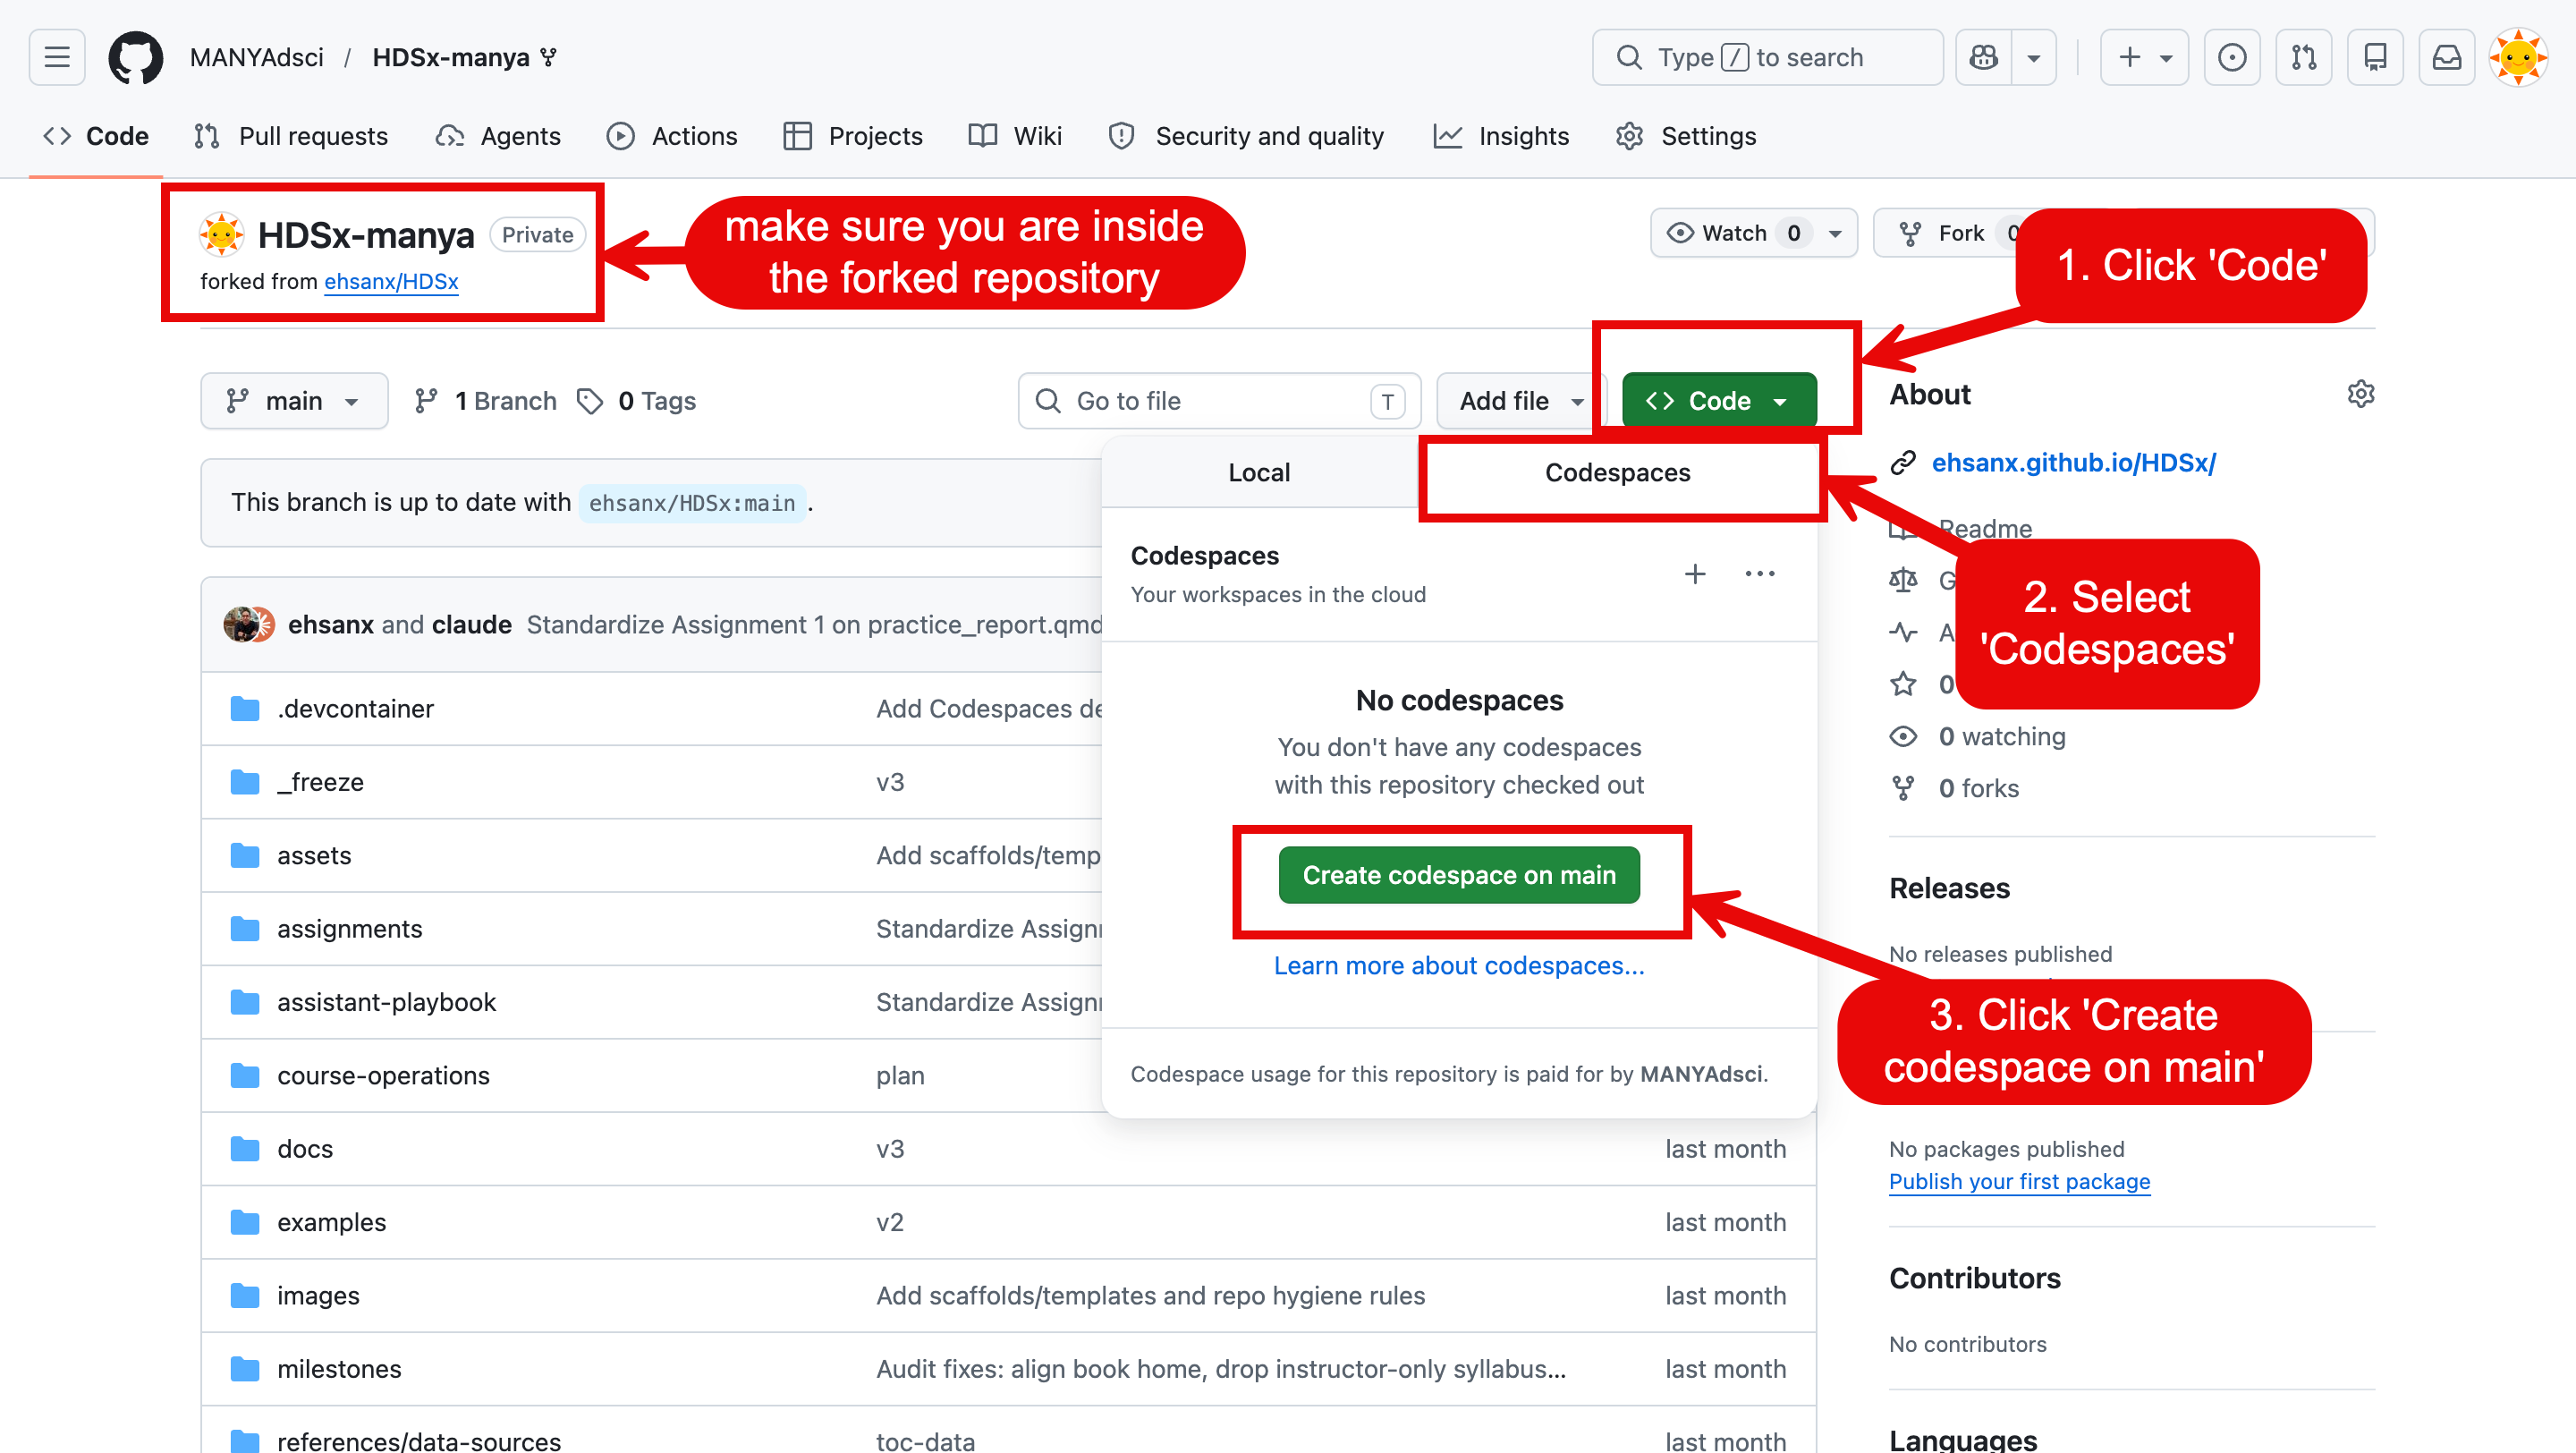Open the notifications inbox icon

(x=2447, y=57)
